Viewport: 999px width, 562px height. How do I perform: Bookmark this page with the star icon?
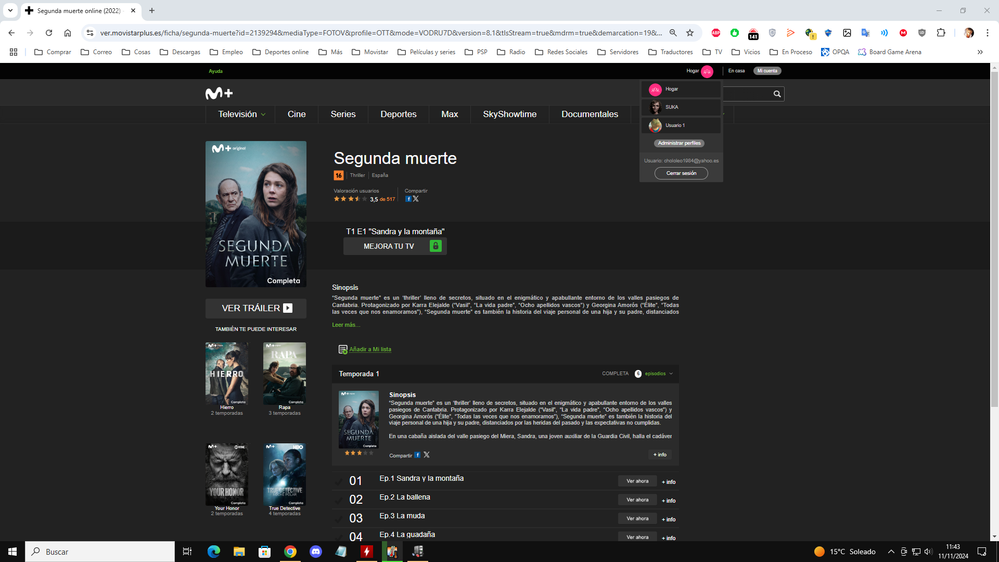[x=690, y=33]
